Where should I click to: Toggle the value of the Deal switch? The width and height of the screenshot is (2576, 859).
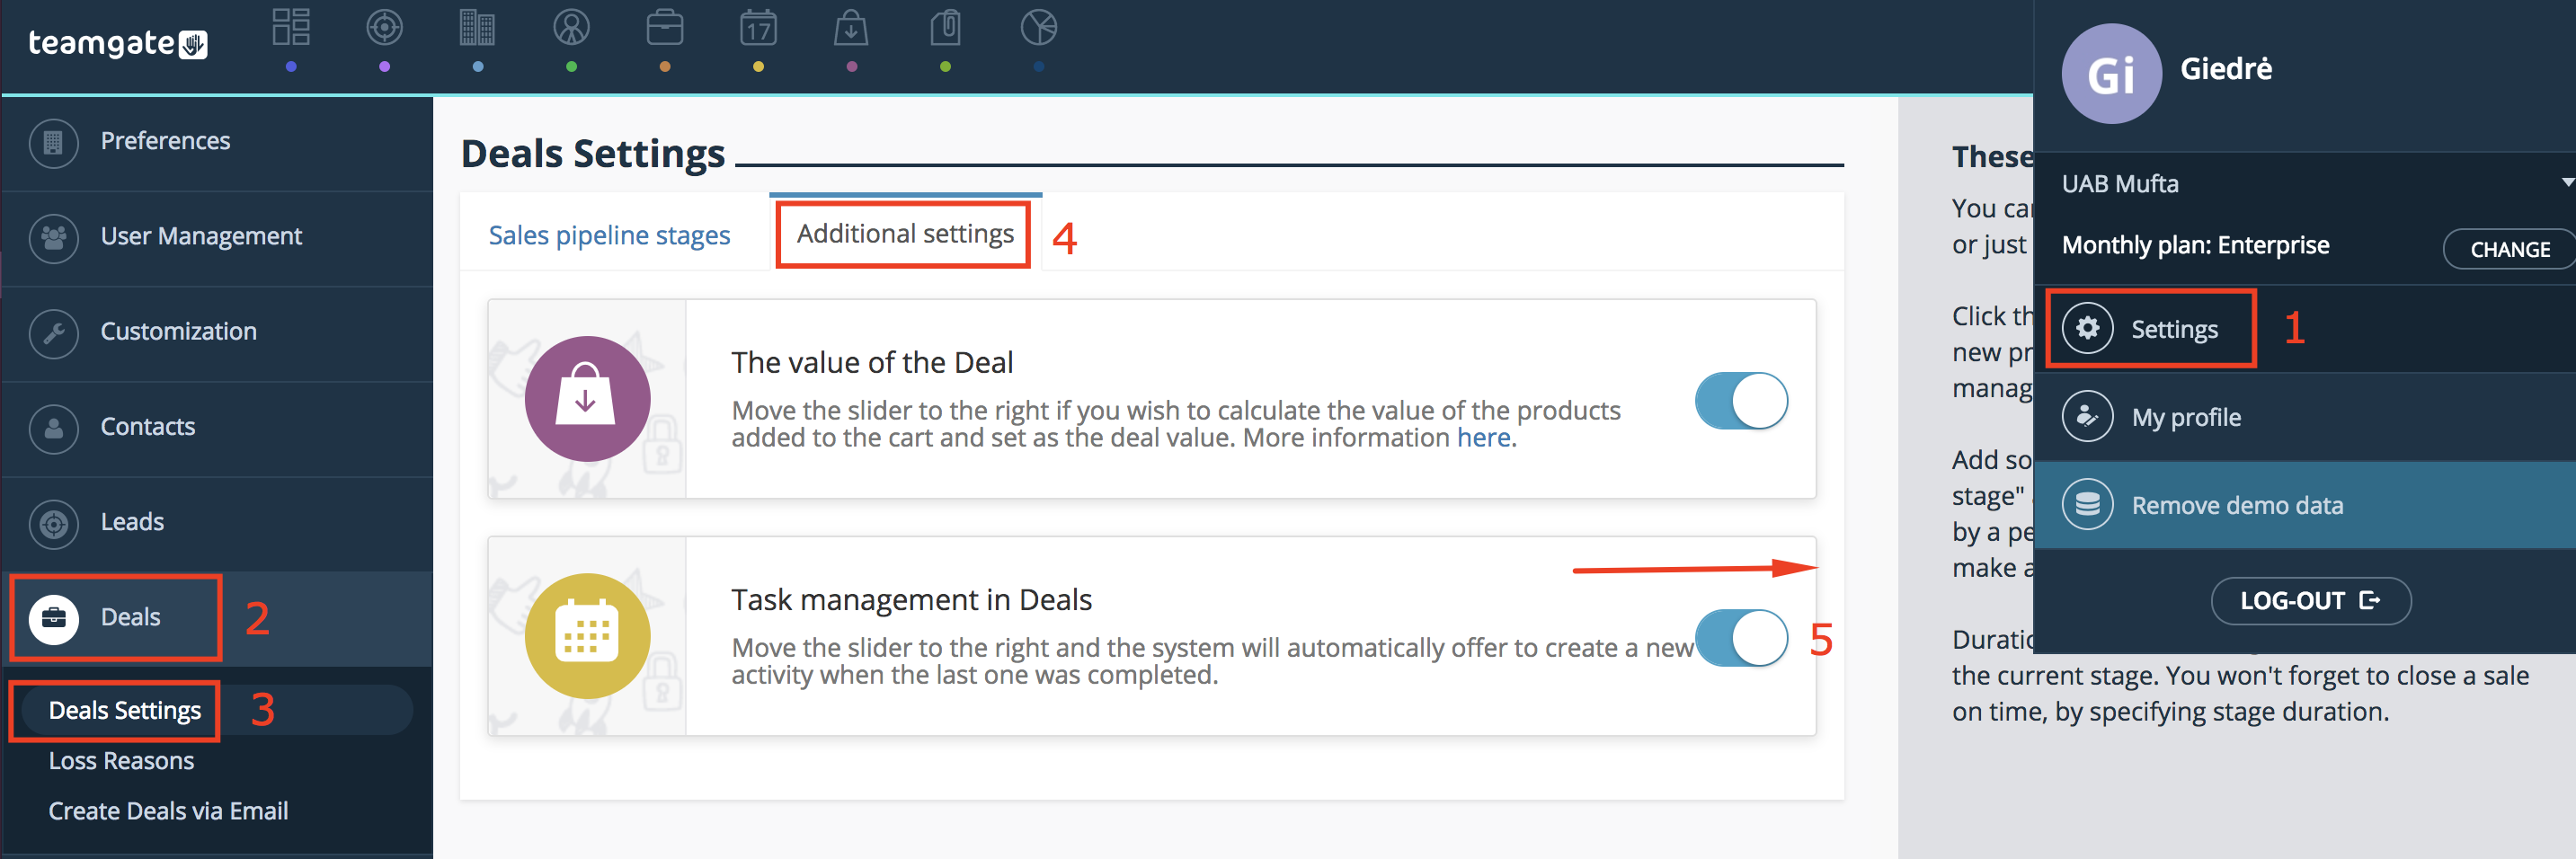tap(1741, 400)
